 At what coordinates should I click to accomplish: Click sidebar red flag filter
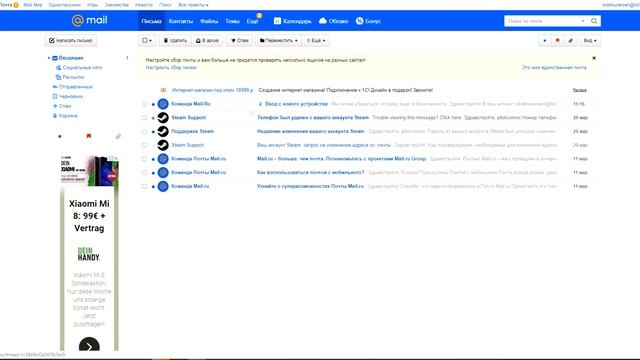click(89, 136)
